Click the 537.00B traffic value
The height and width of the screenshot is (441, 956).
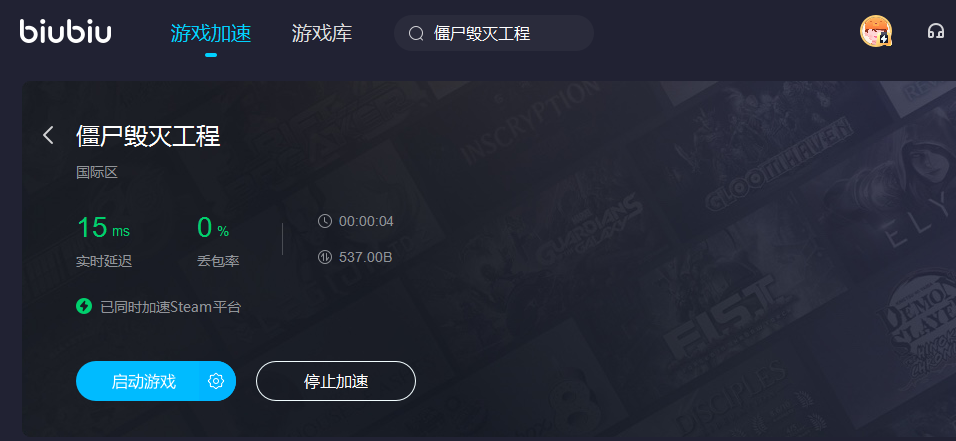coord(365,257)
